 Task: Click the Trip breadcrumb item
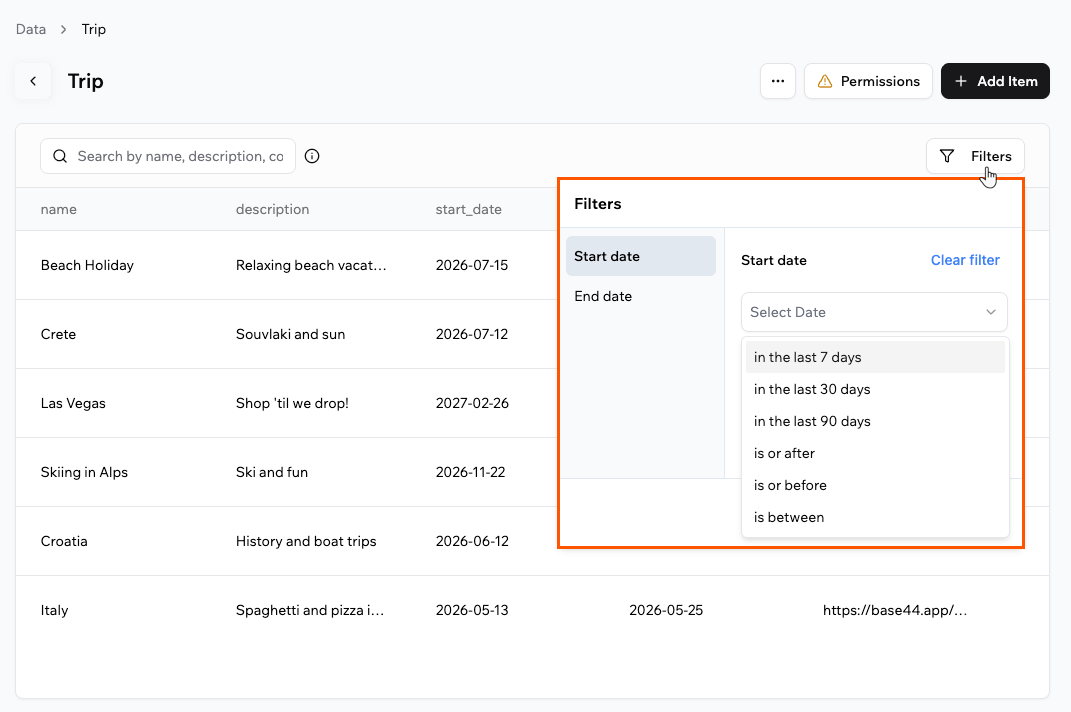[94, 29]
